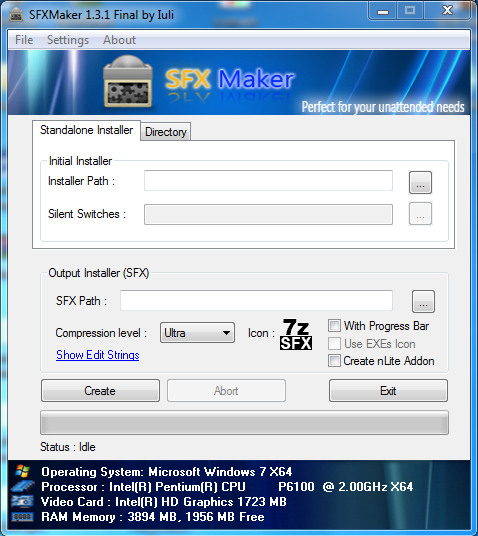Screen dimensions: 478x536
Task: Open the About menu
Action: 119,40
